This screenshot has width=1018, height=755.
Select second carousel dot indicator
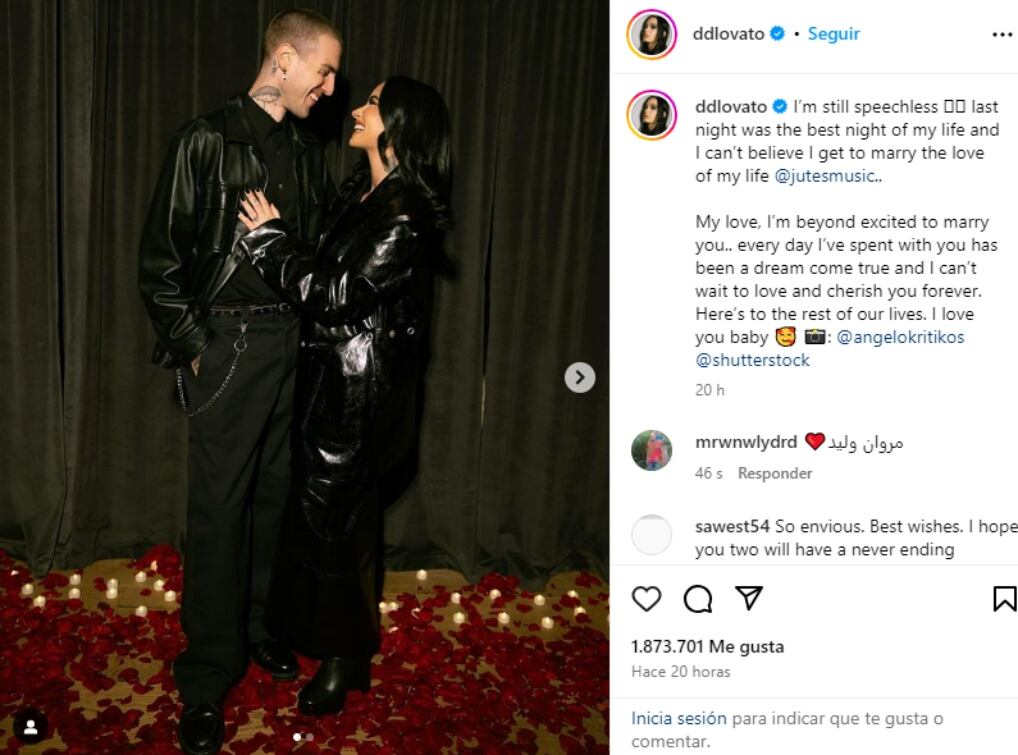click(310, 737)
